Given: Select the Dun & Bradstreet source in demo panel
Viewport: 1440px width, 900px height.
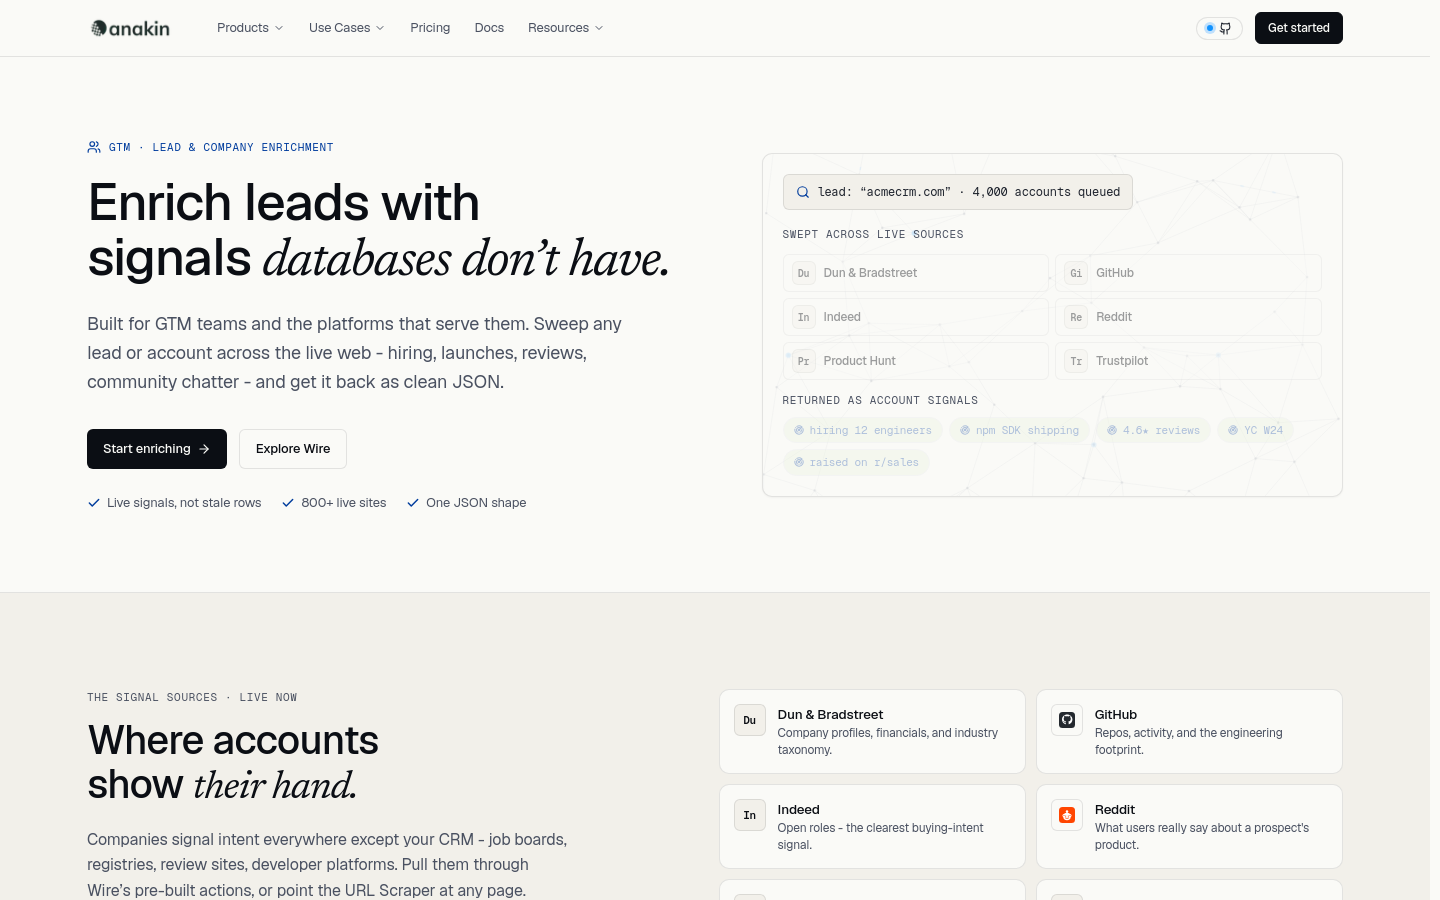Looking at the screenshot, I should click(916, 273).
